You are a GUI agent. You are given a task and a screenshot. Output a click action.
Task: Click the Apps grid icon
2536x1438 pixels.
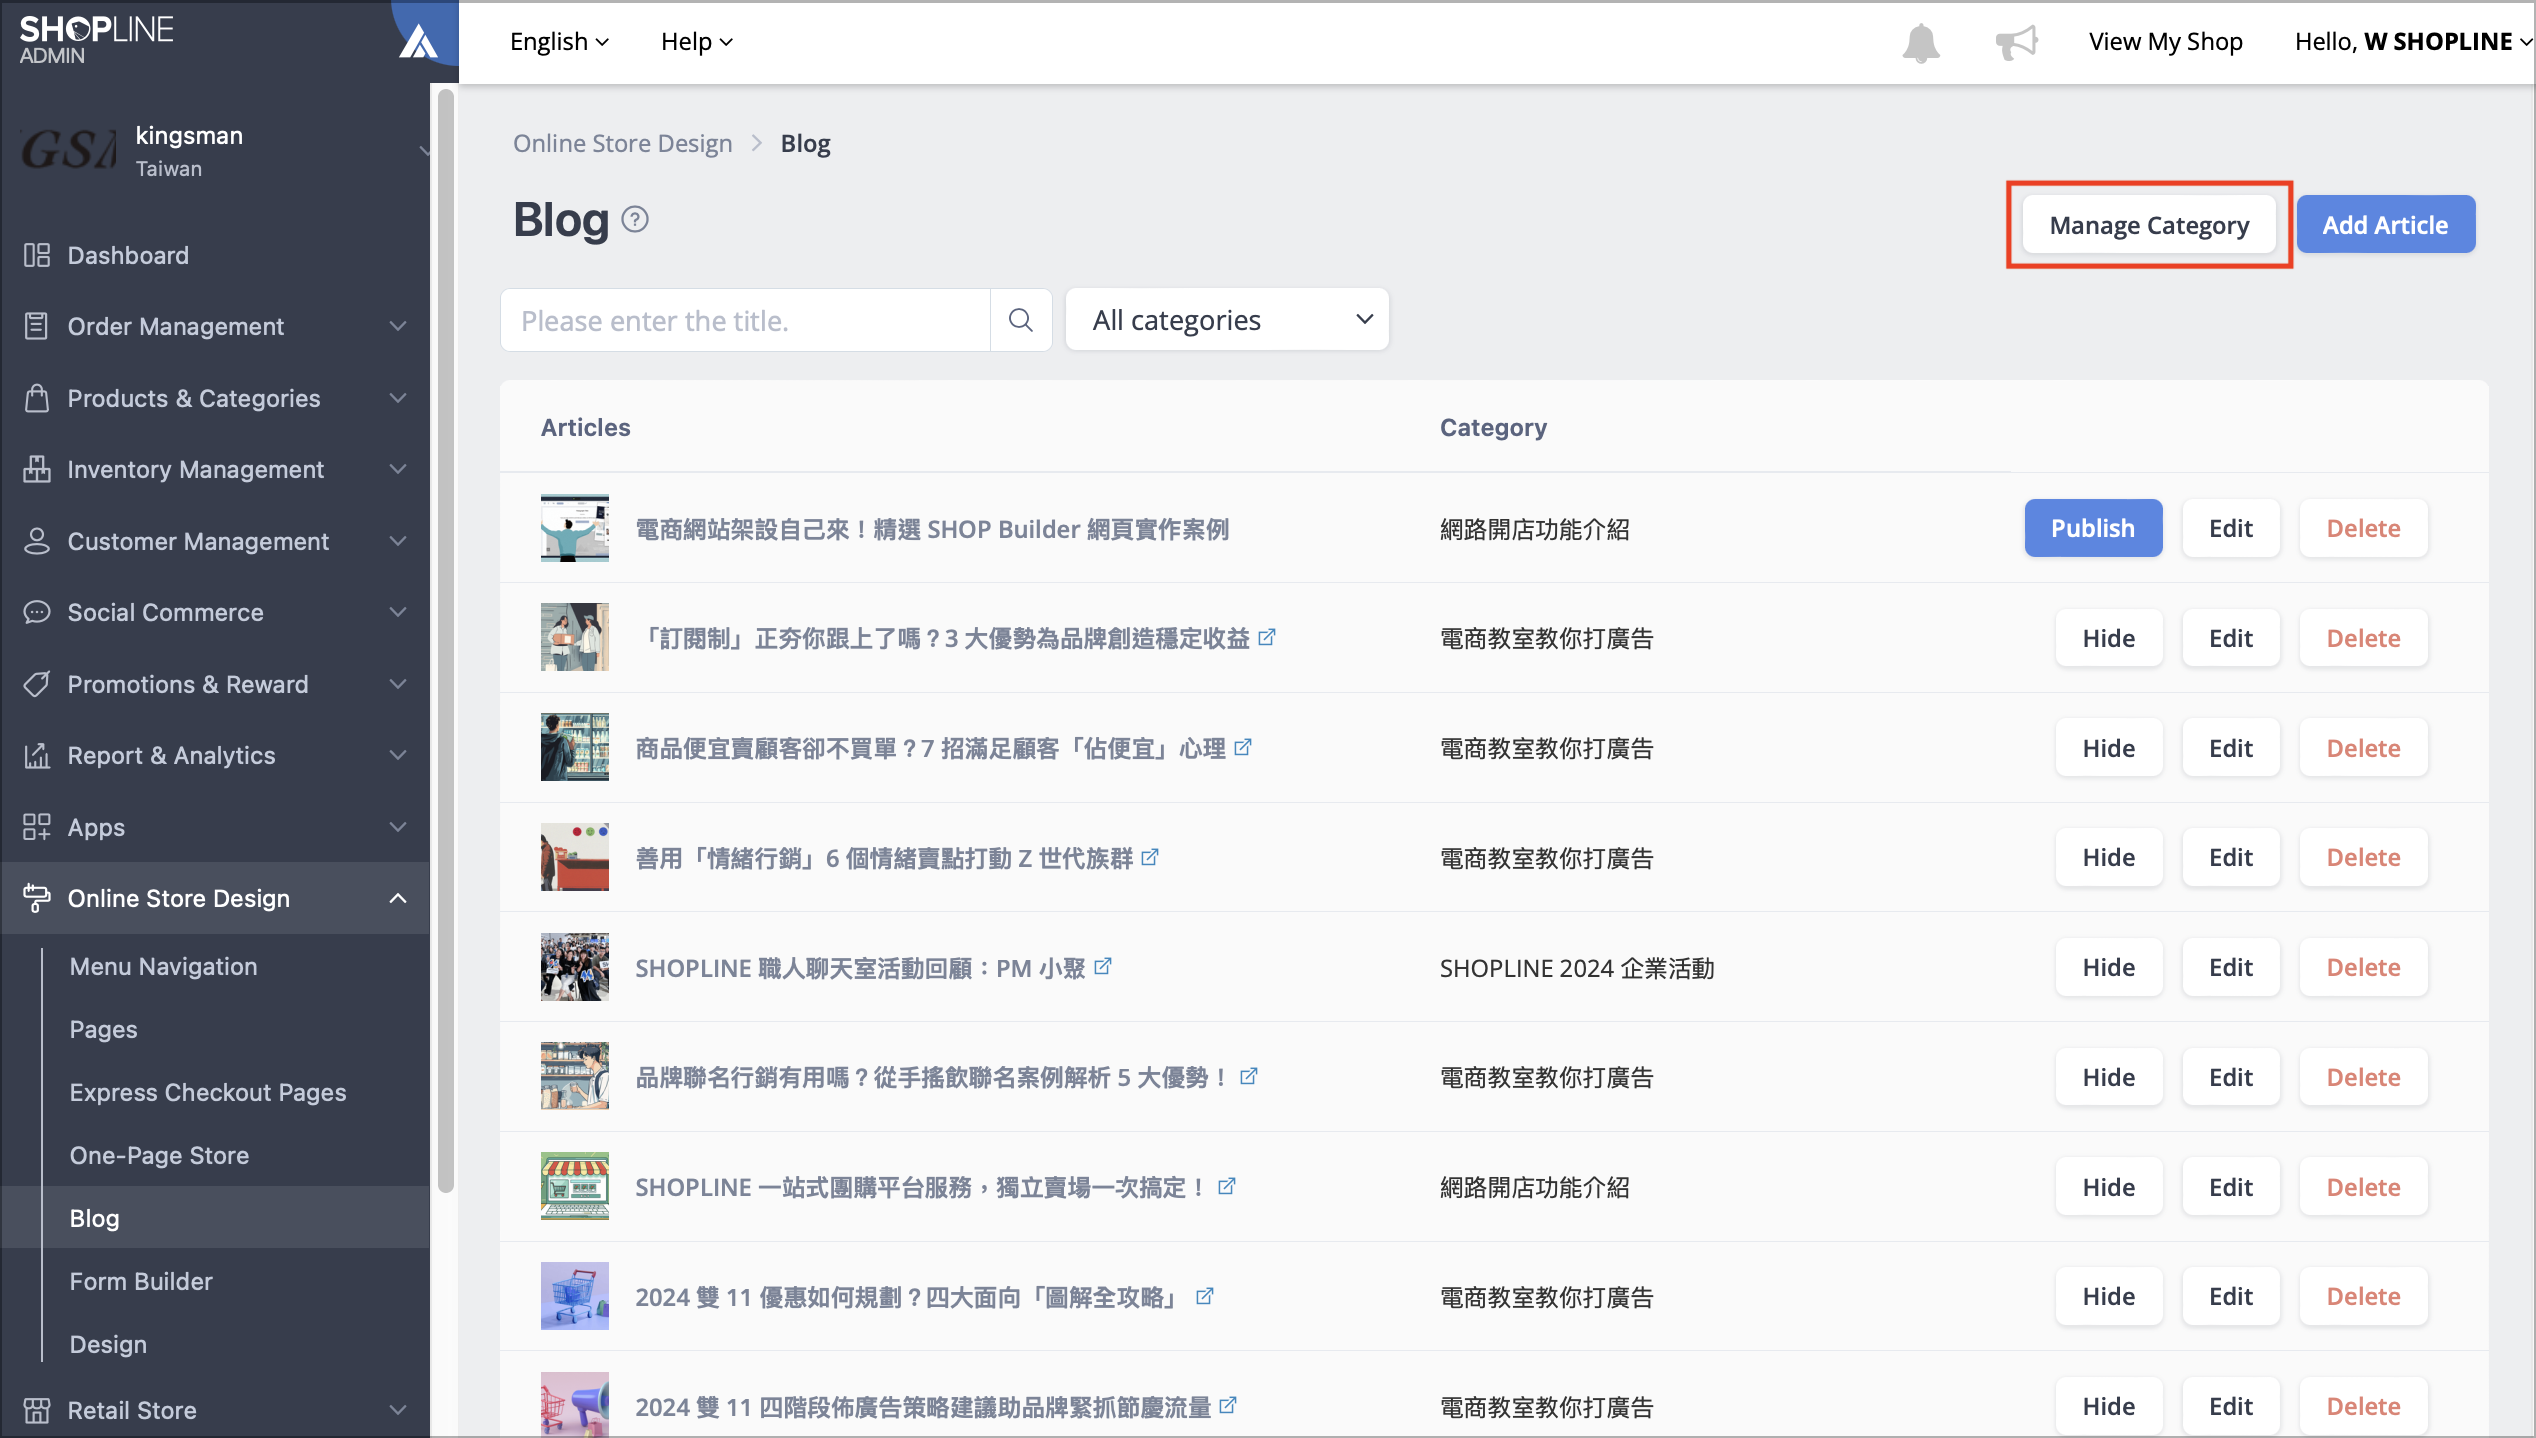pos(37,827)
